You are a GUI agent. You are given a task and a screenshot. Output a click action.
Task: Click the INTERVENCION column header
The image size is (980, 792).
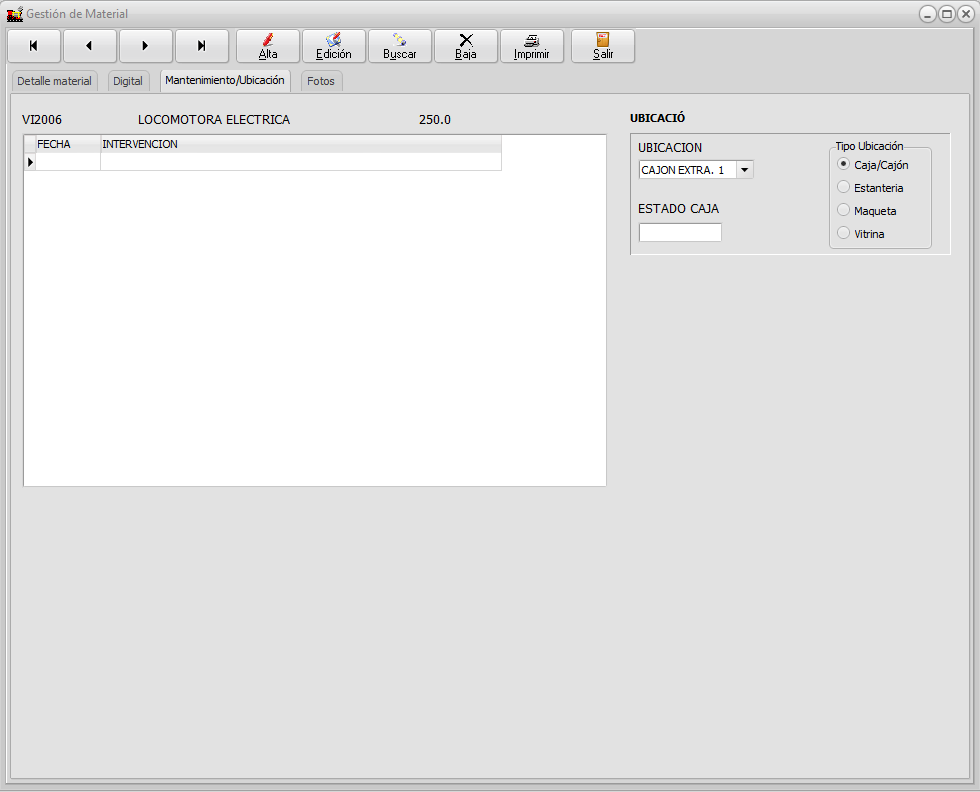click(301, 144)
